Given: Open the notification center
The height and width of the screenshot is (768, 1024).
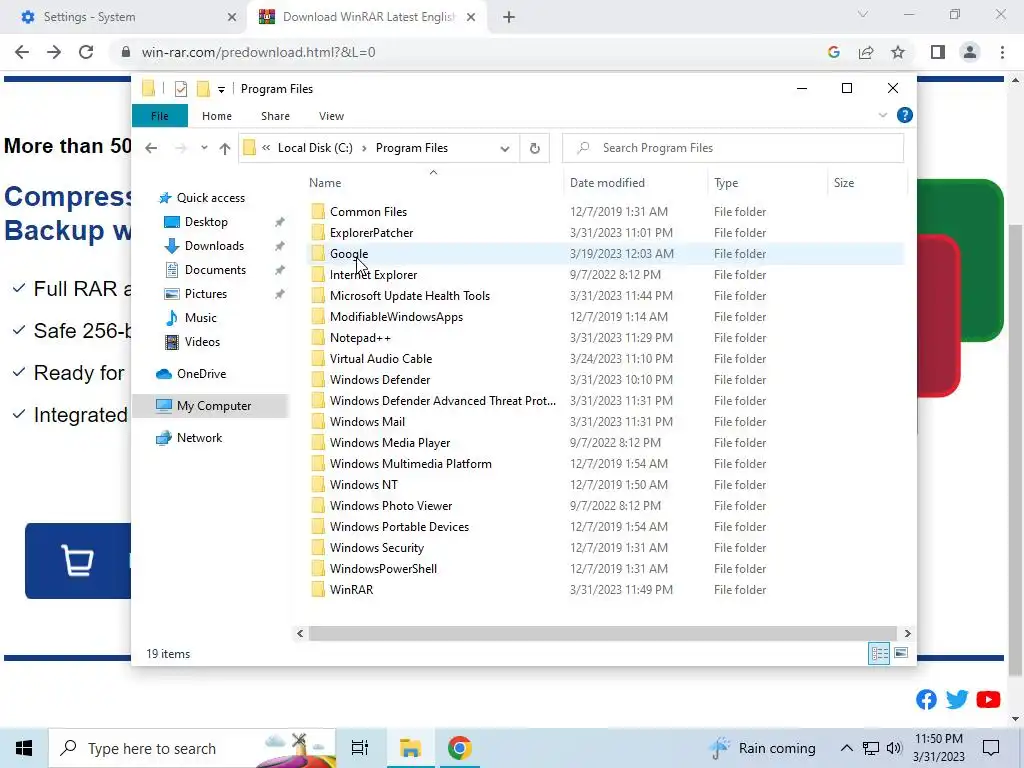Looking at the screenshot, I should (x=991, y=748).
